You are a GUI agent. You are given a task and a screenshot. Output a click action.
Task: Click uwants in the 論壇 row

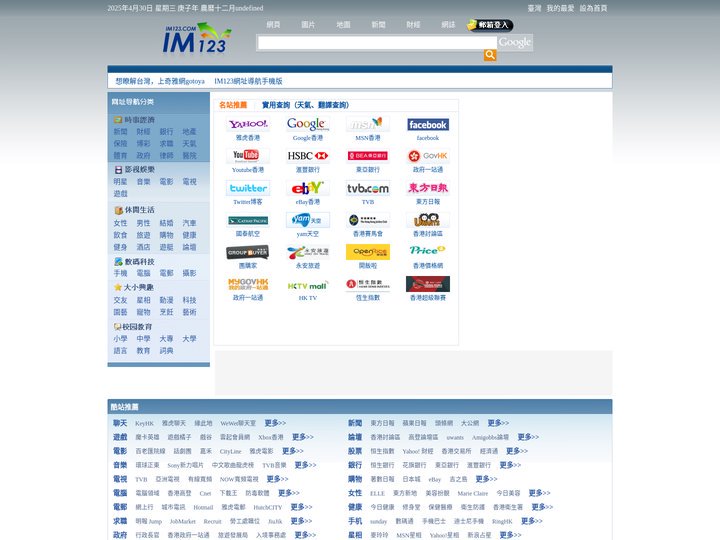(455, 437)
